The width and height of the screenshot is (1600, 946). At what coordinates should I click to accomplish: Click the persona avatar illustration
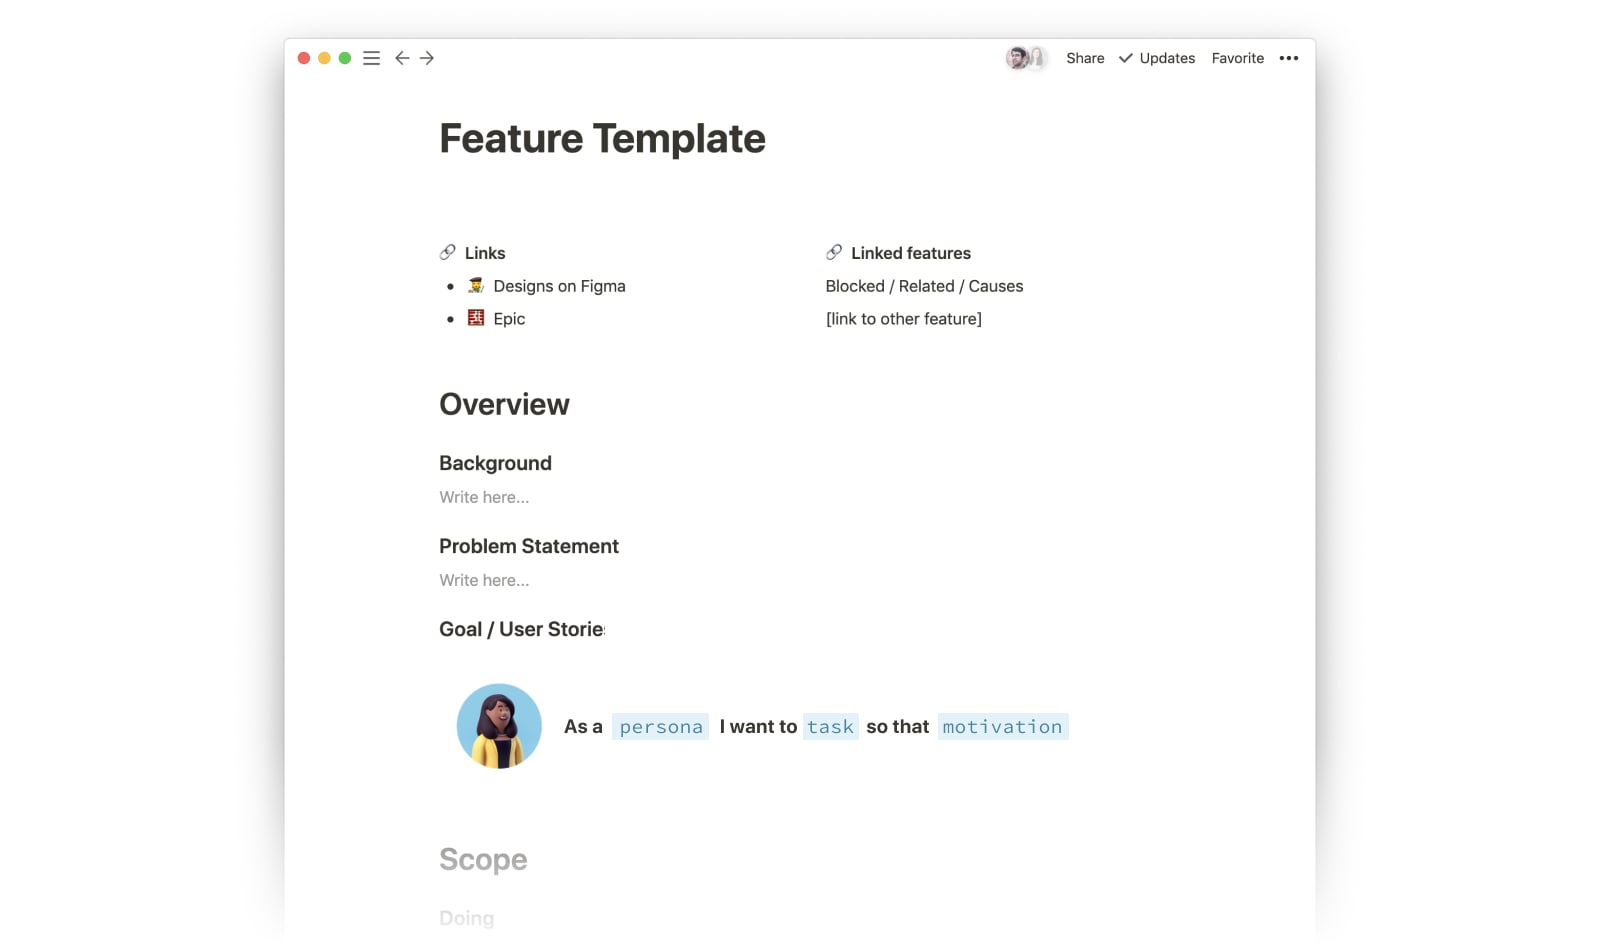499,726
